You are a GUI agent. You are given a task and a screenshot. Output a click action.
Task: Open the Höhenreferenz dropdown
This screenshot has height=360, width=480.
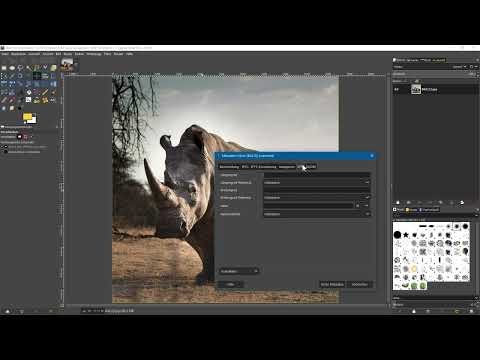pyautogui.click(x=317, y=214)
